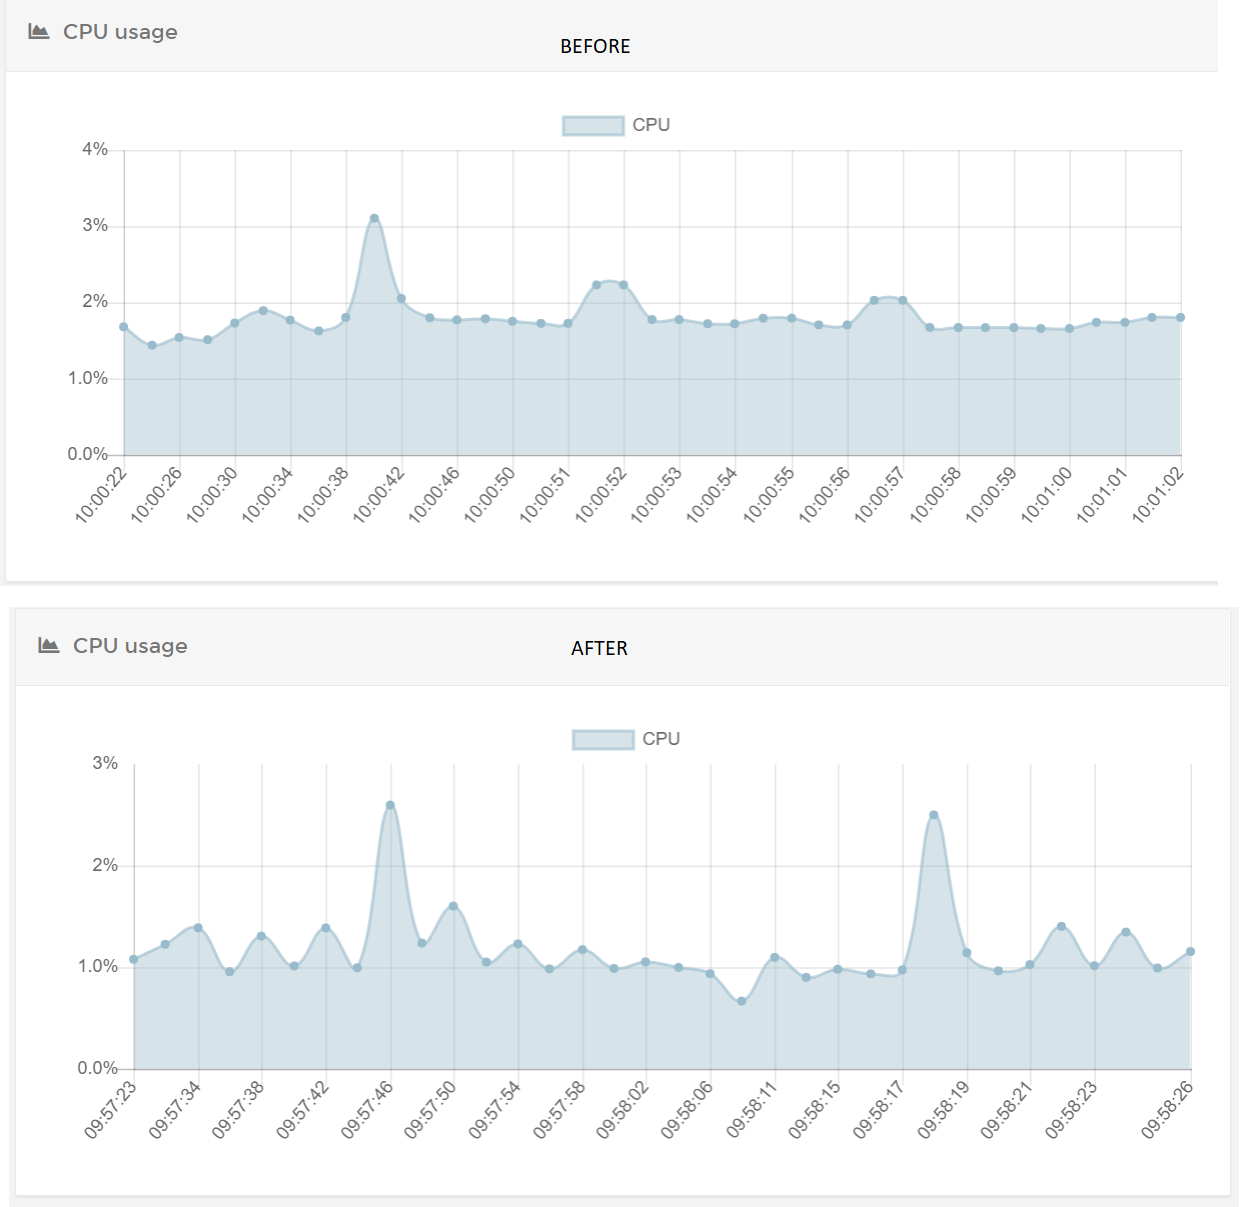Click the 3% y-axis label in the AFTER chart

pos(105,763)
